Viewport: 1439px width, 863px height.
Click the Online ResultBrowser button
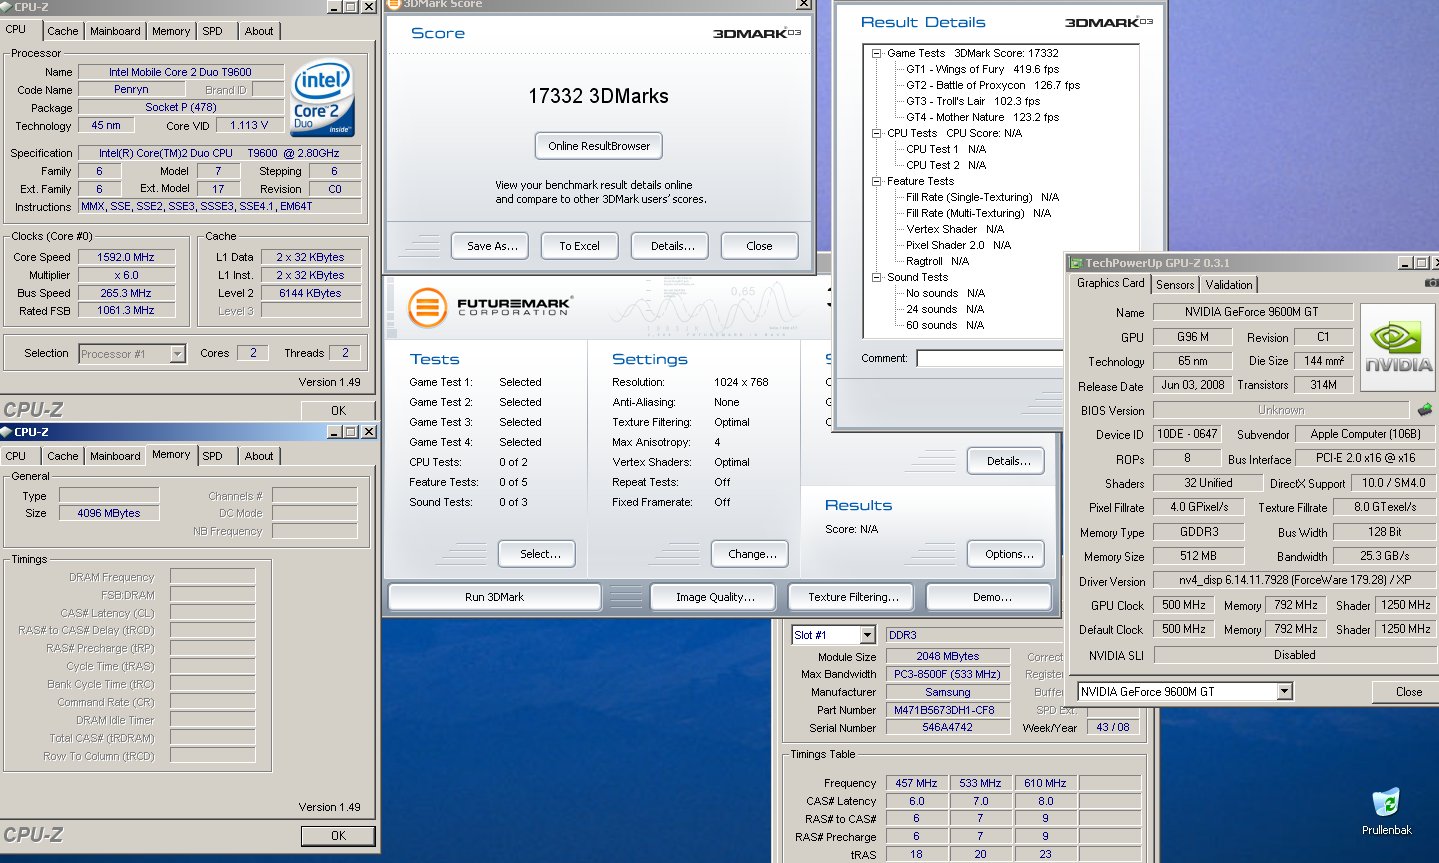pos(599,146)
